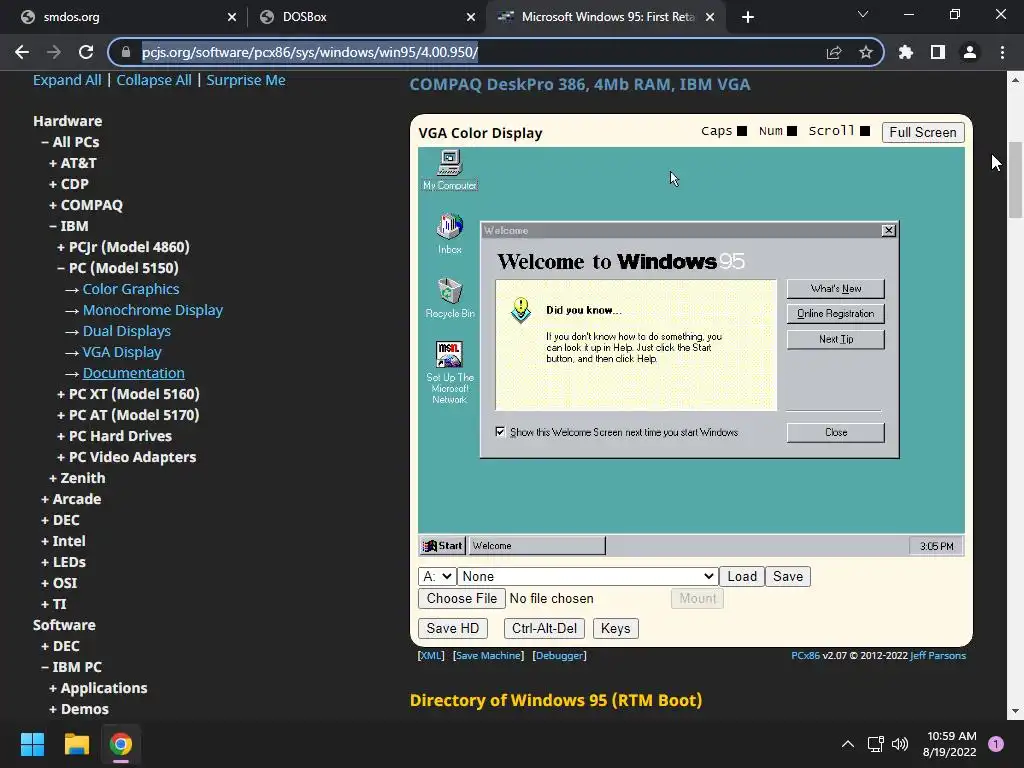Open the Recycle Bin desktop icon

pyautogui.click(x=449, y=297)
